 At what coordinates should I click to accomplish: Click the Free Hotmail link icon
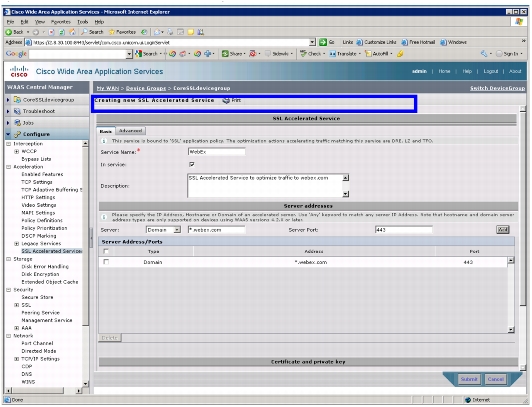tap(404, 42)
